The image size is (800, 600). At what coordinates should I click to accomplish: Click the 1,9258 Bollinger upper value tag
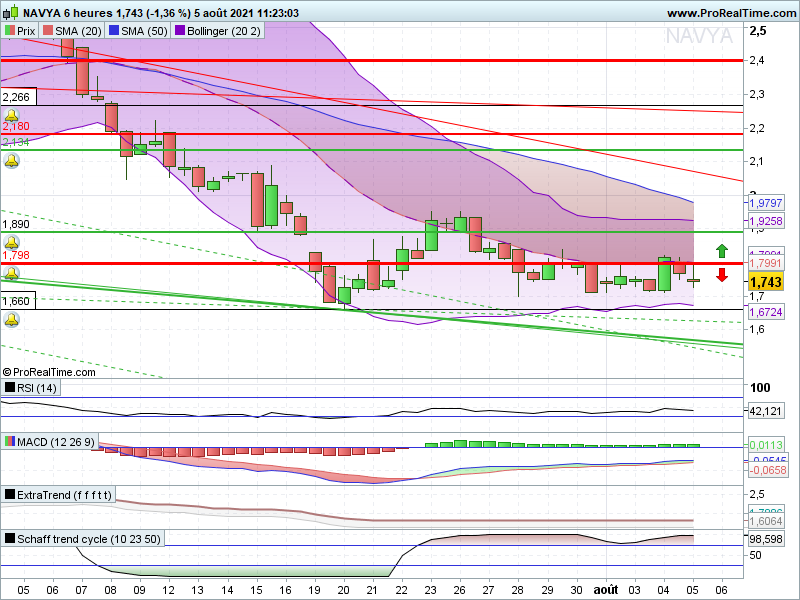[765, 221]
